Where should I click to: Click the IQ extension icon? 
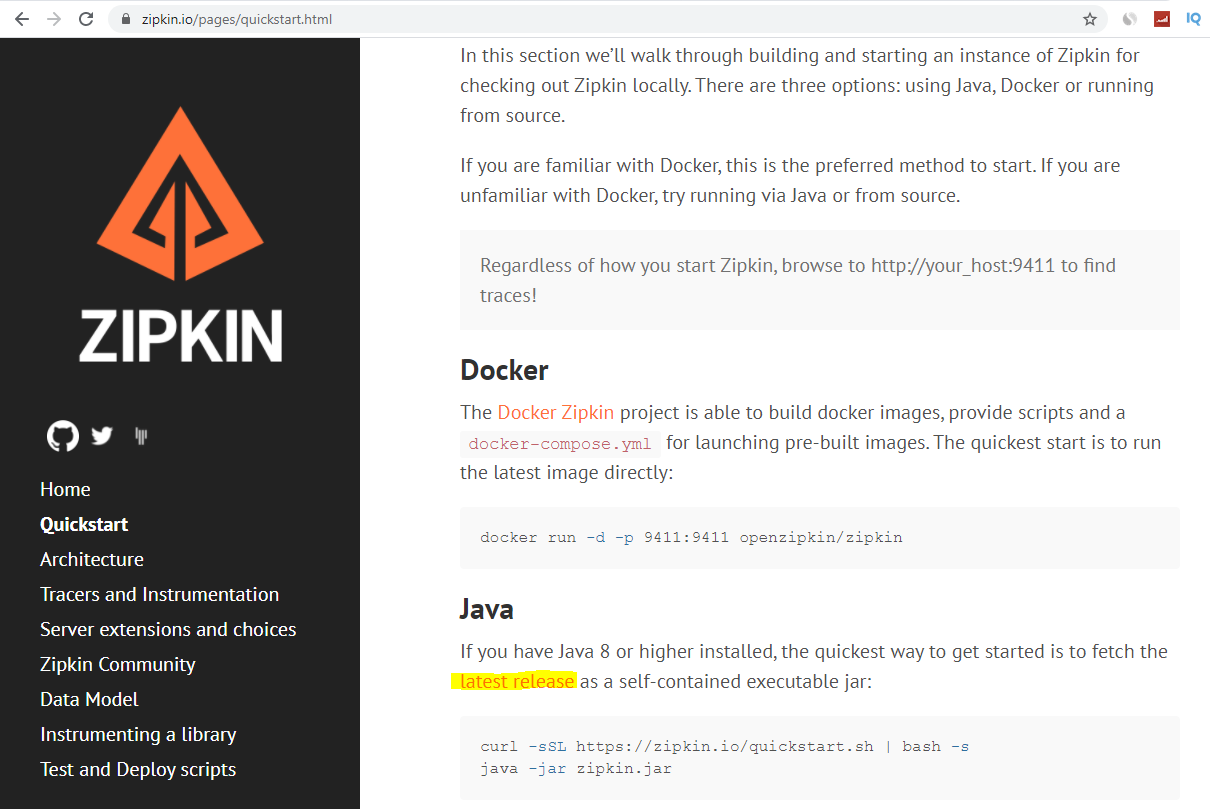(x=1193, y=19)
